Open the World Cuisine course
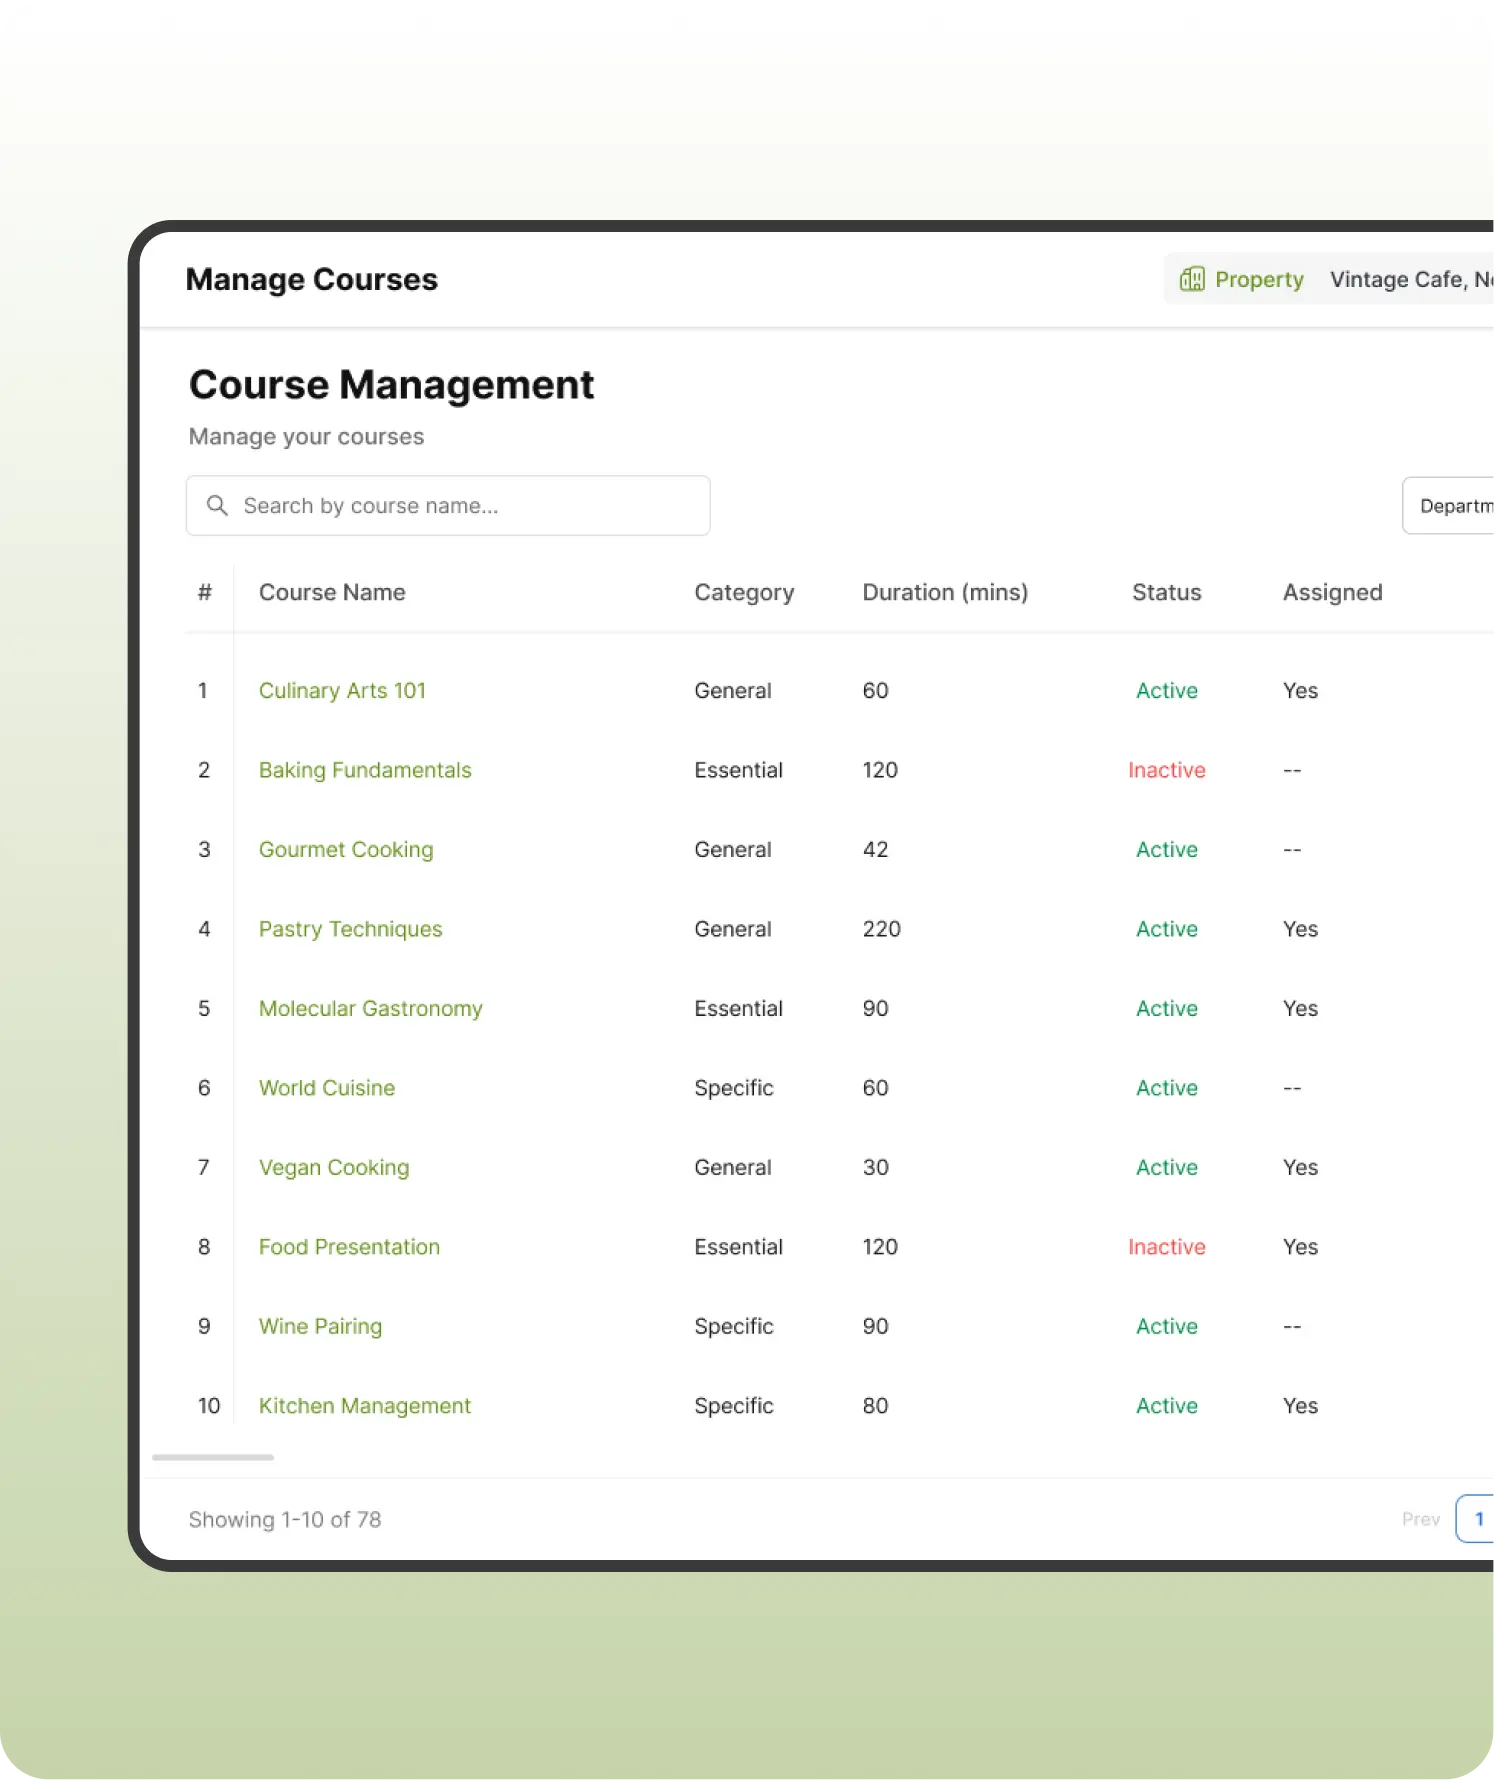Image resolution: width=1494 pixels, height=1780 pixels. 327,1088
